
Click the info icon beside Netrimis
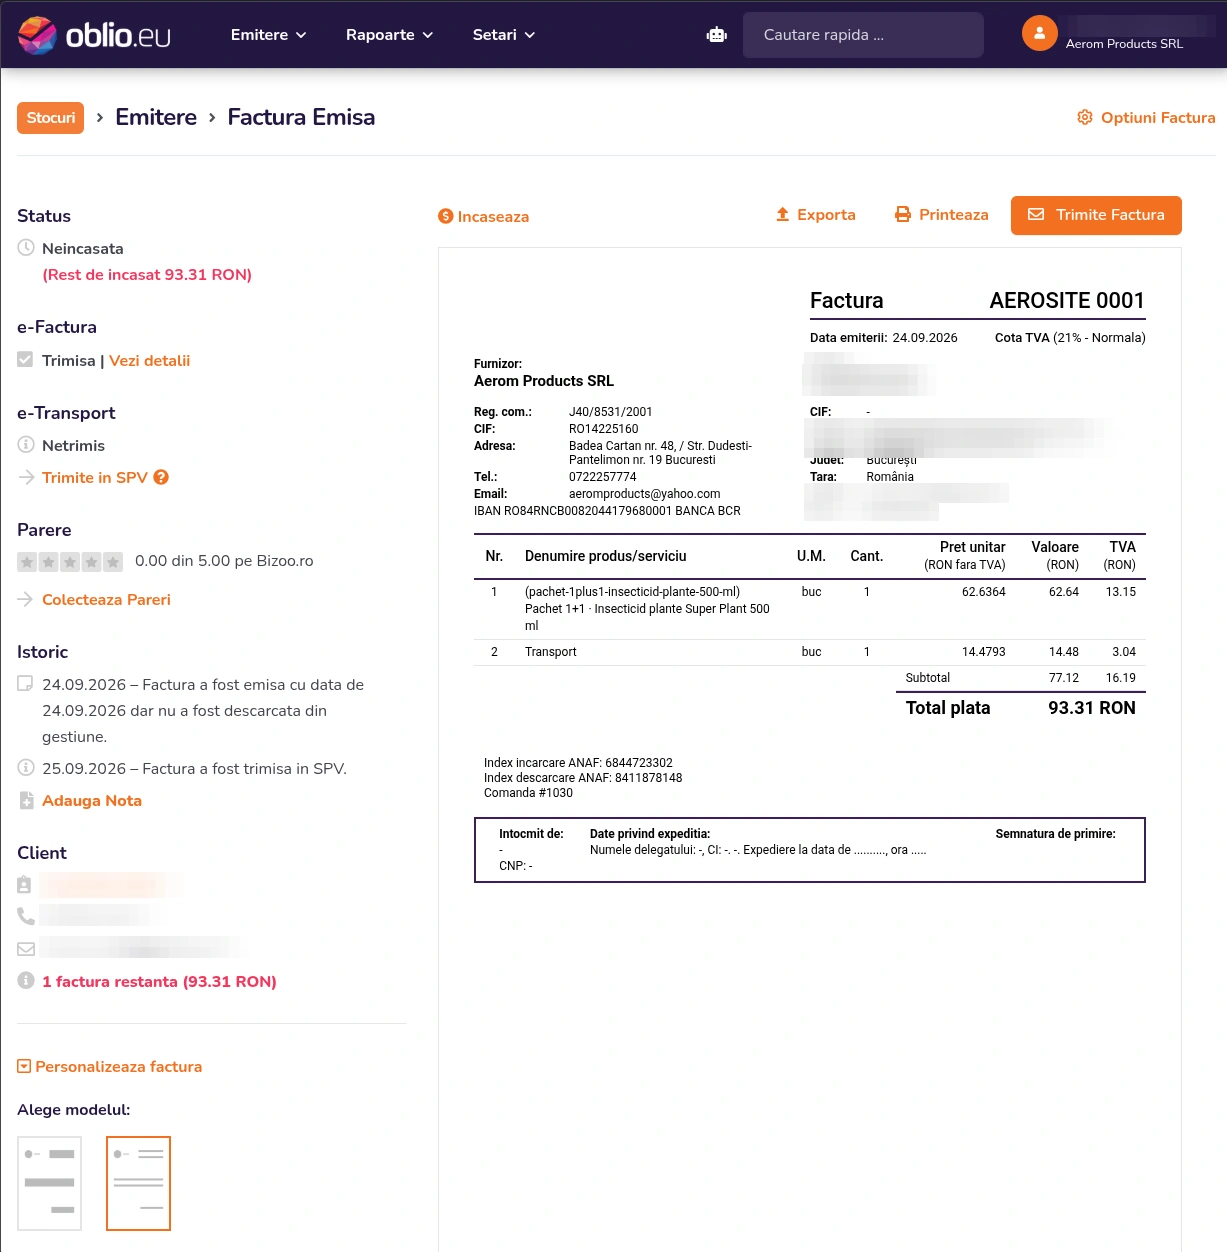coord(26,444)
